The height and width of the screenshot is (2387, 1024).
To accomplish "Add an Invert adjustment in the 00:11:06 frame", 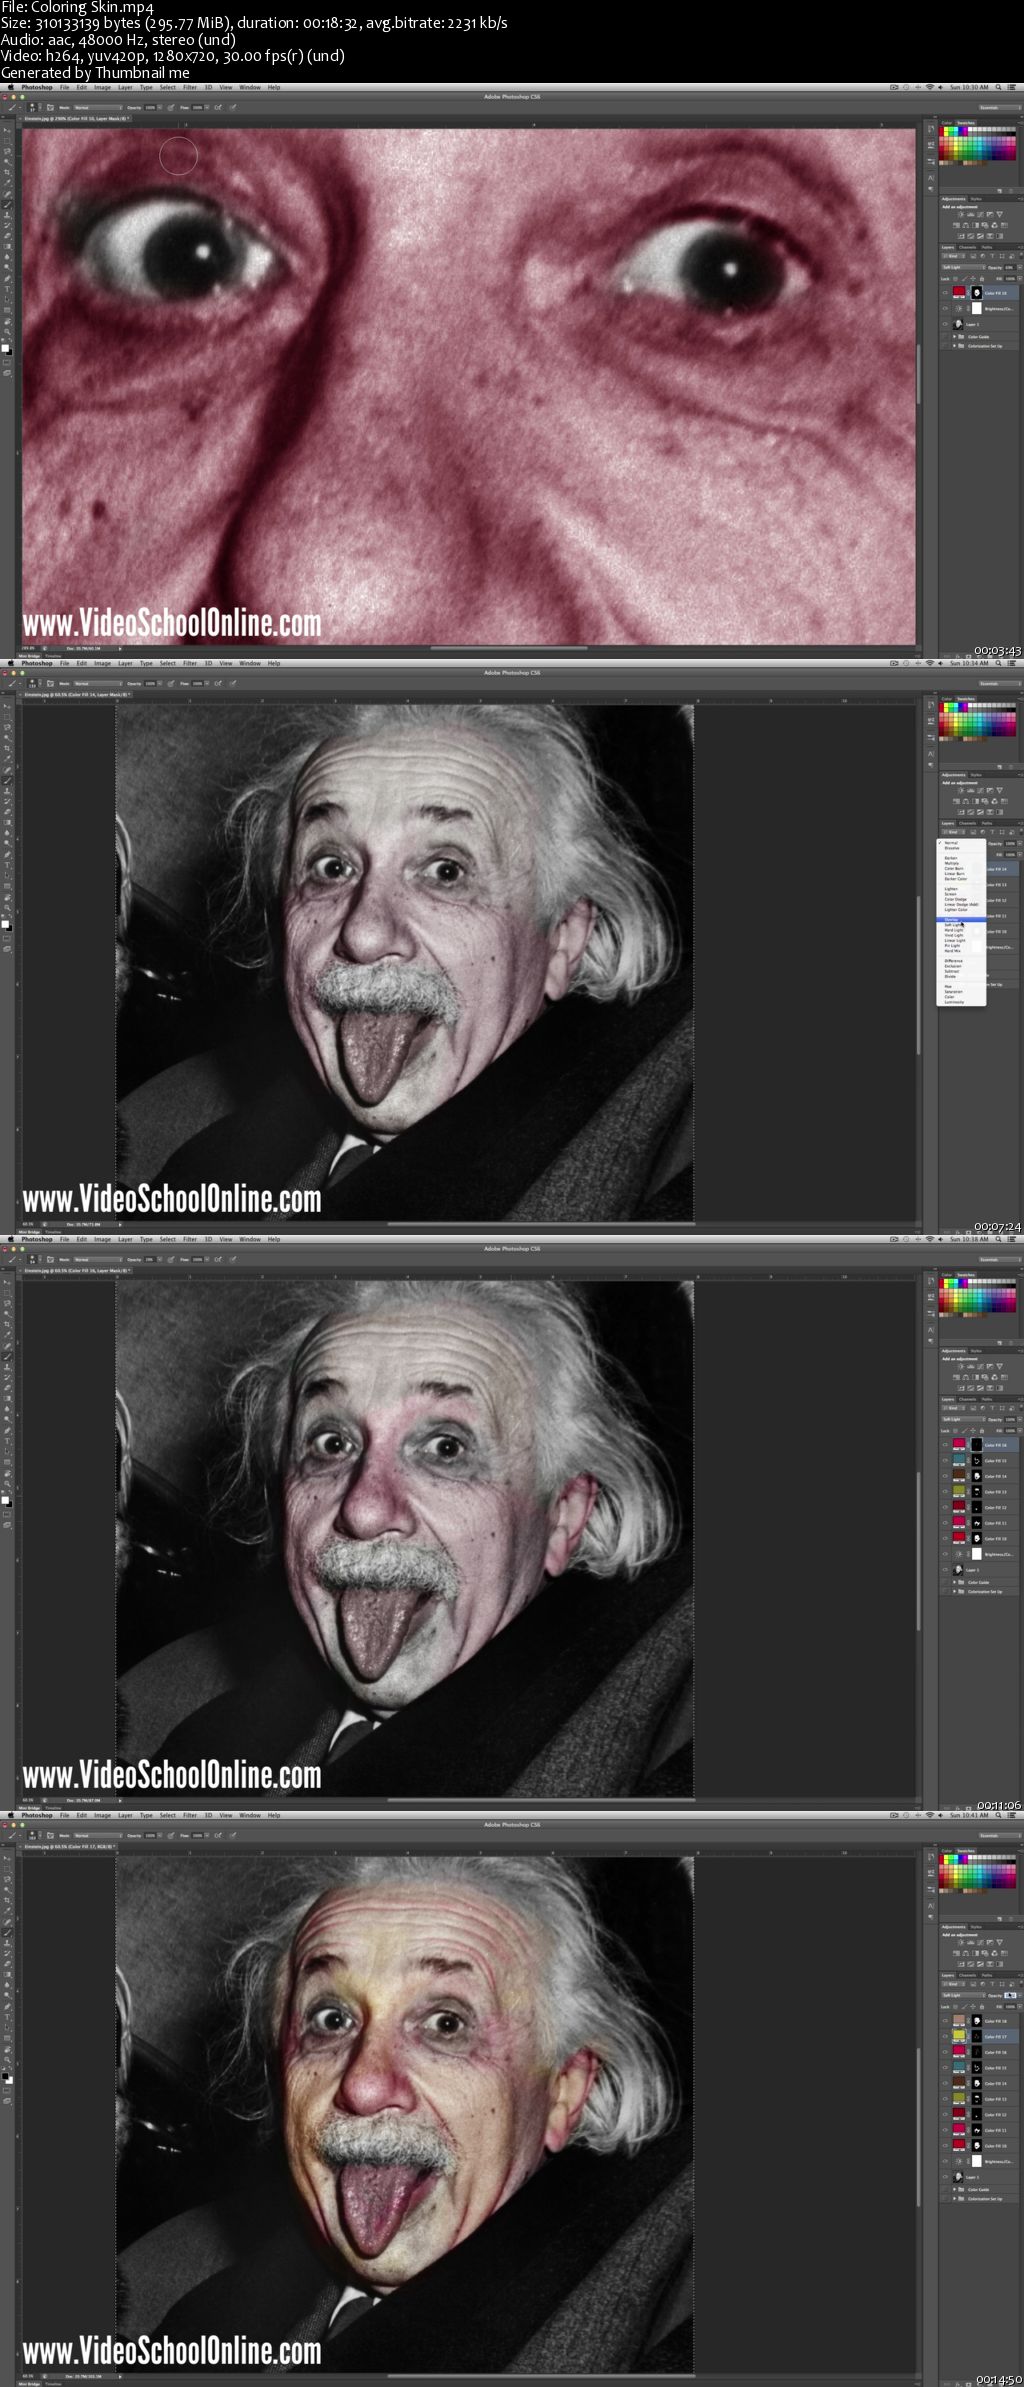I will click(x=961, y=1388).
